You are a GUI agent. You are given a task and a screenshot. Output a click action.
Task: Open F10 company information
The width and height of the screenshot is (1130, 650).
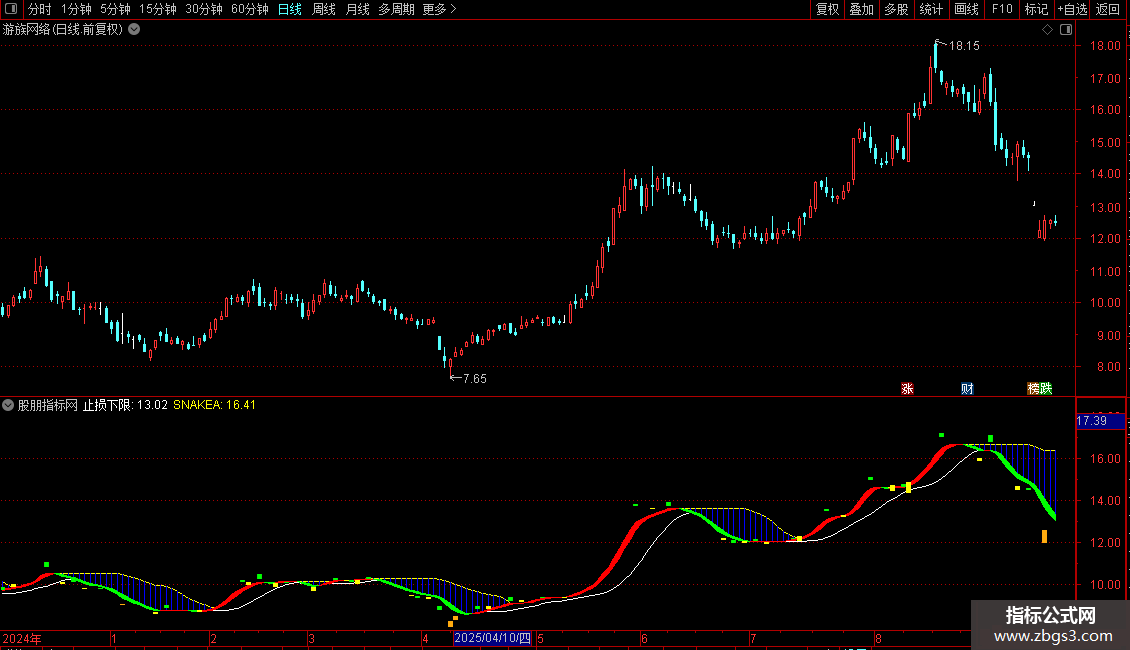(x=1002, y=9)
